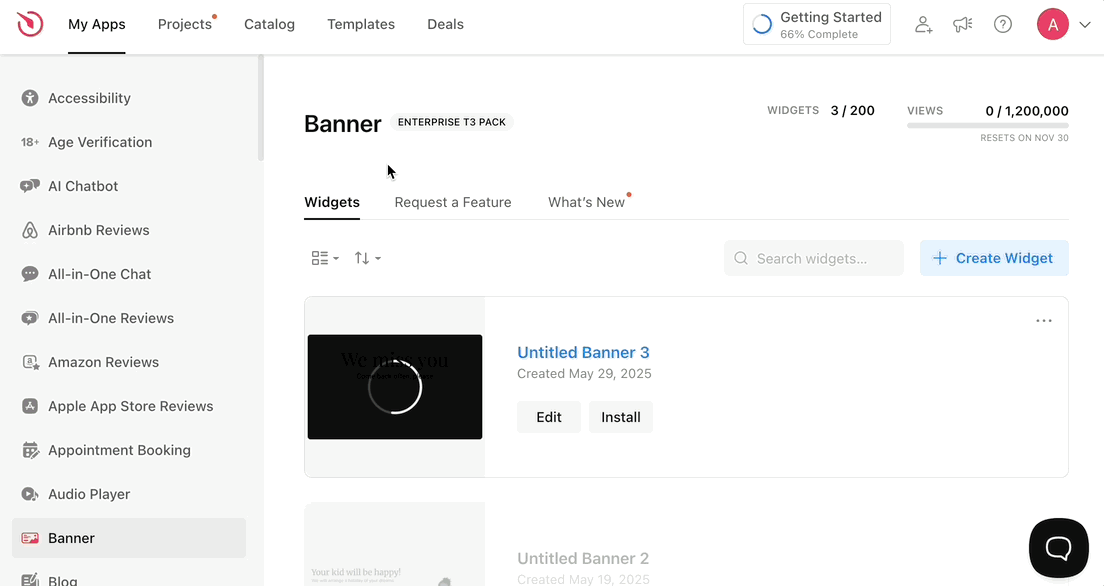
Task: Click the announcements megaphone icon
Action: (963, 25)
